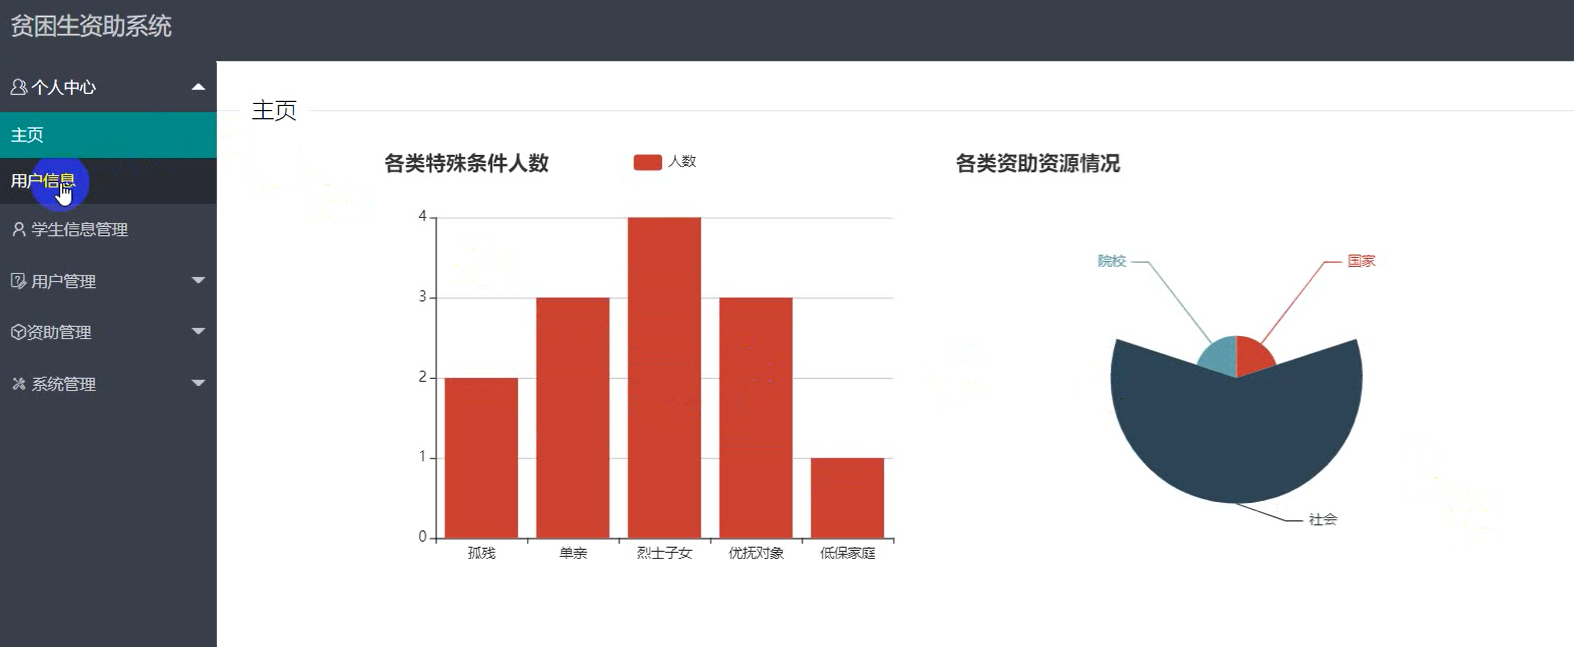Click the 孤残 axis label

point(481,553)
